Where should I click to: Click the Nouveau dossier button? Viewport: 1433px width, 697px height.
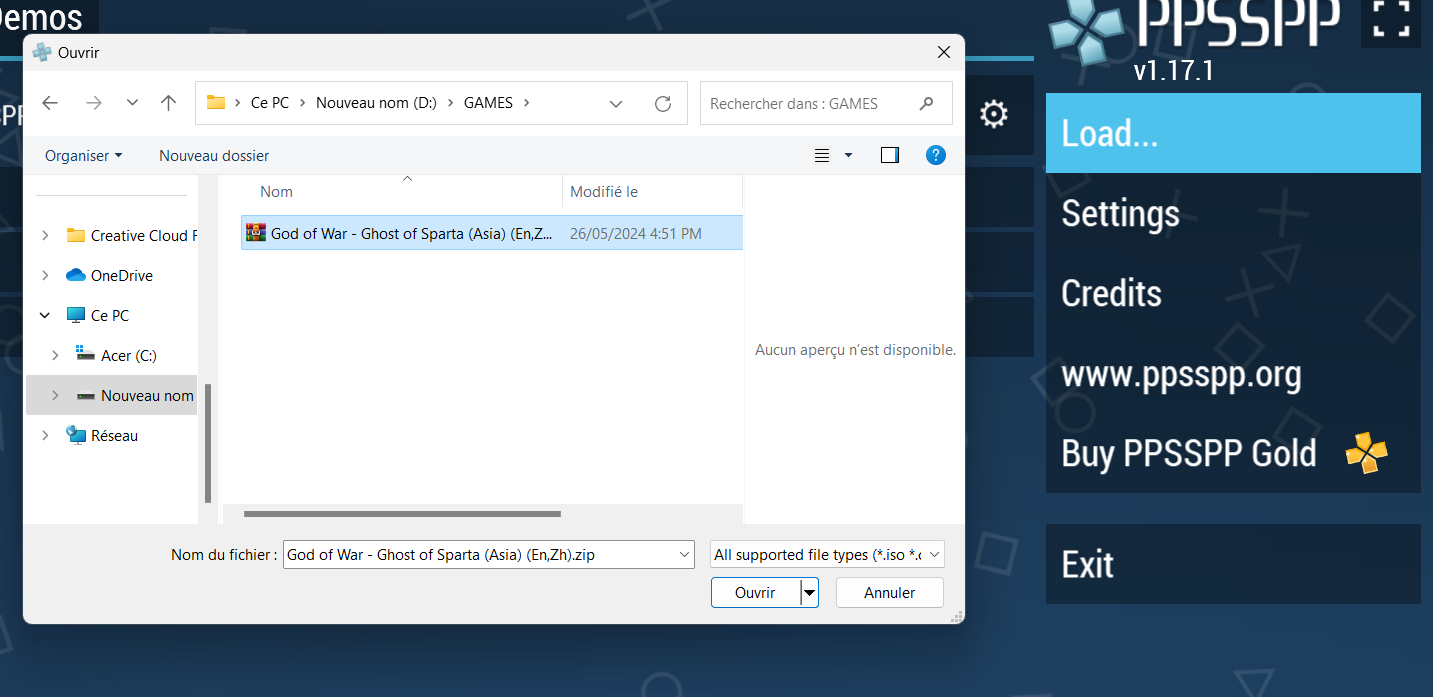(x=214, y=156)
